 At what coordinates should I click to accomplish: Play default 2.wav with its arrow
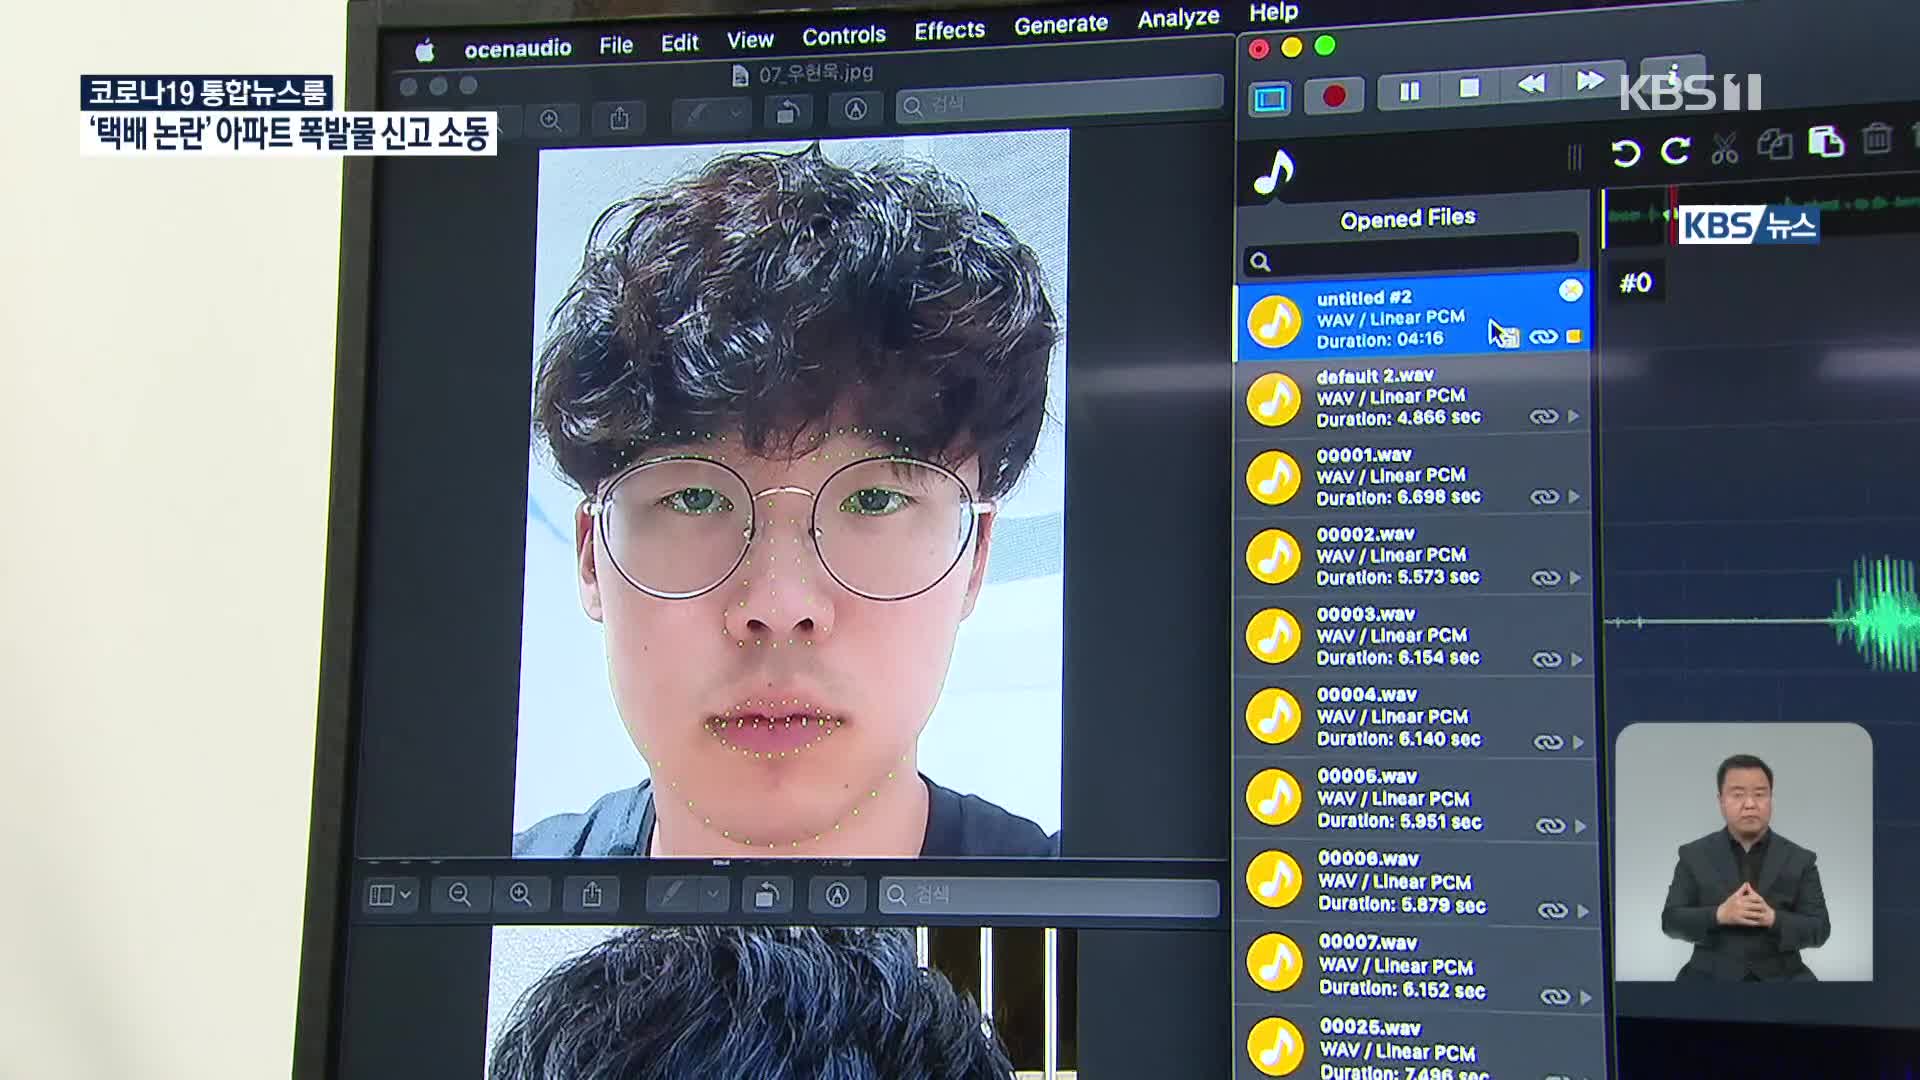1573,416
